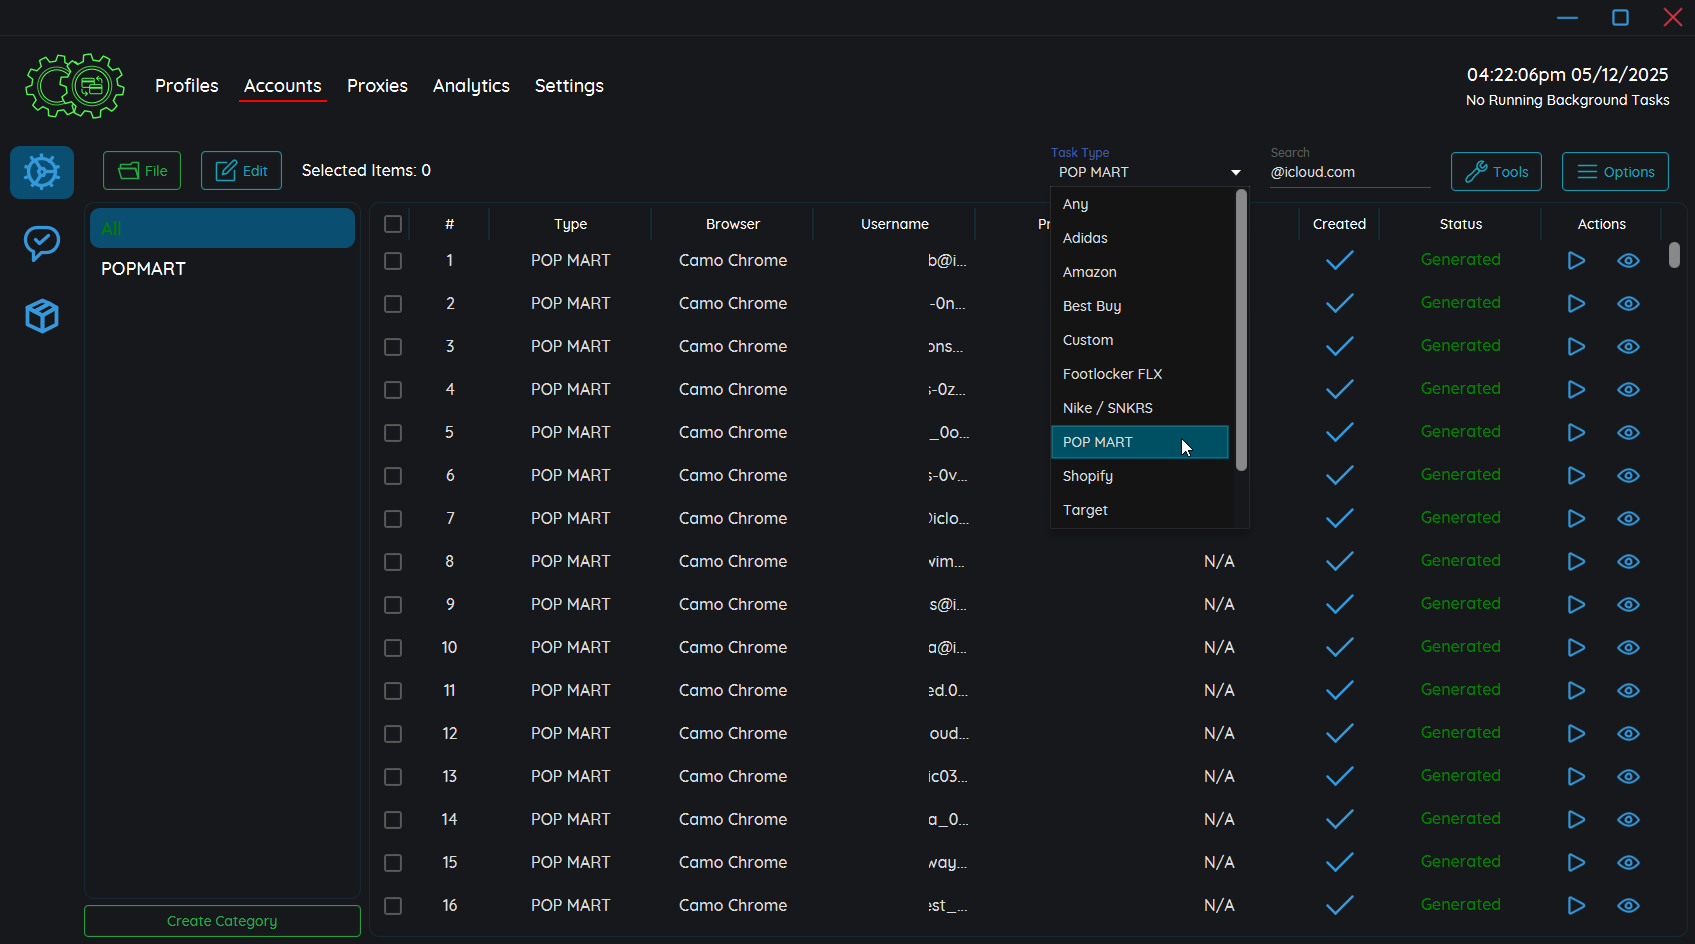The image size is (1695, 944).
Task: Start the account in row 7
Action: [1576, 519]
